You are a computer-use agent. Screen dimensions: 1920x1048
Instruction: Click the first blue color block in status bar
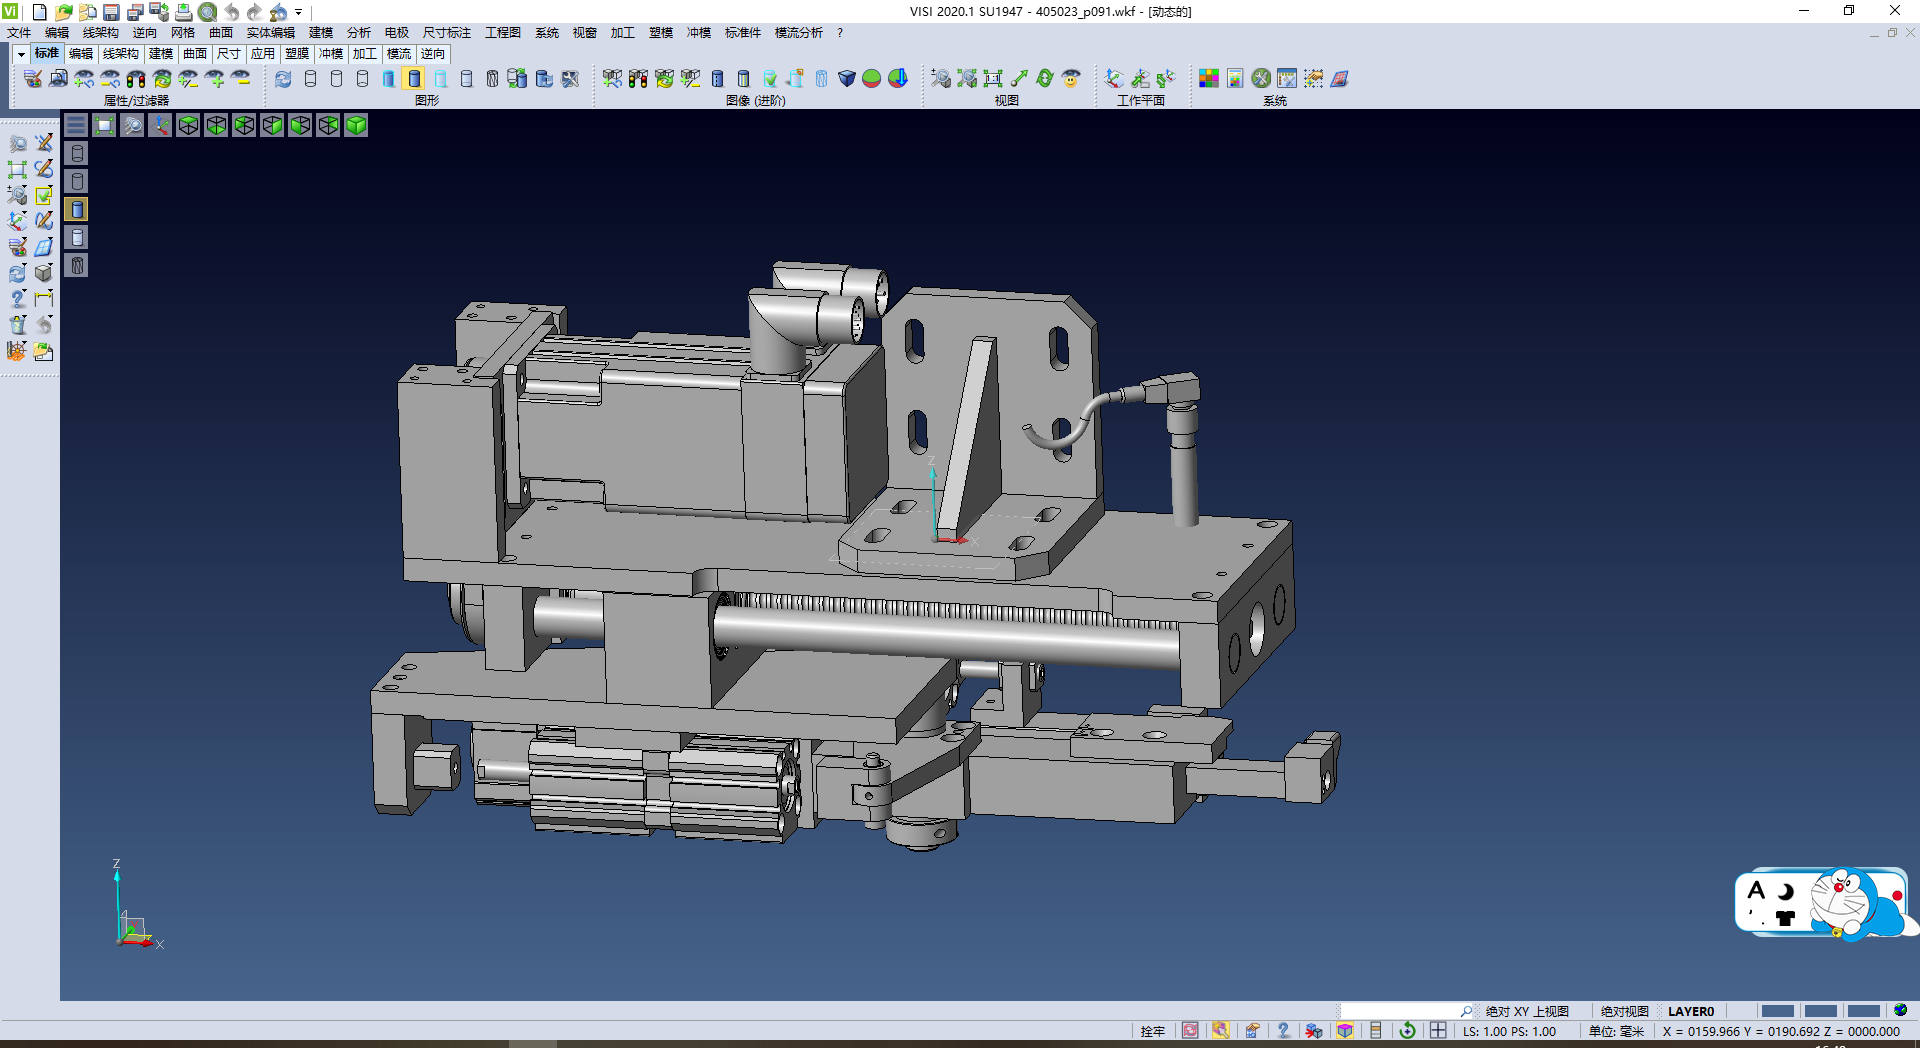(1777, 1011)
